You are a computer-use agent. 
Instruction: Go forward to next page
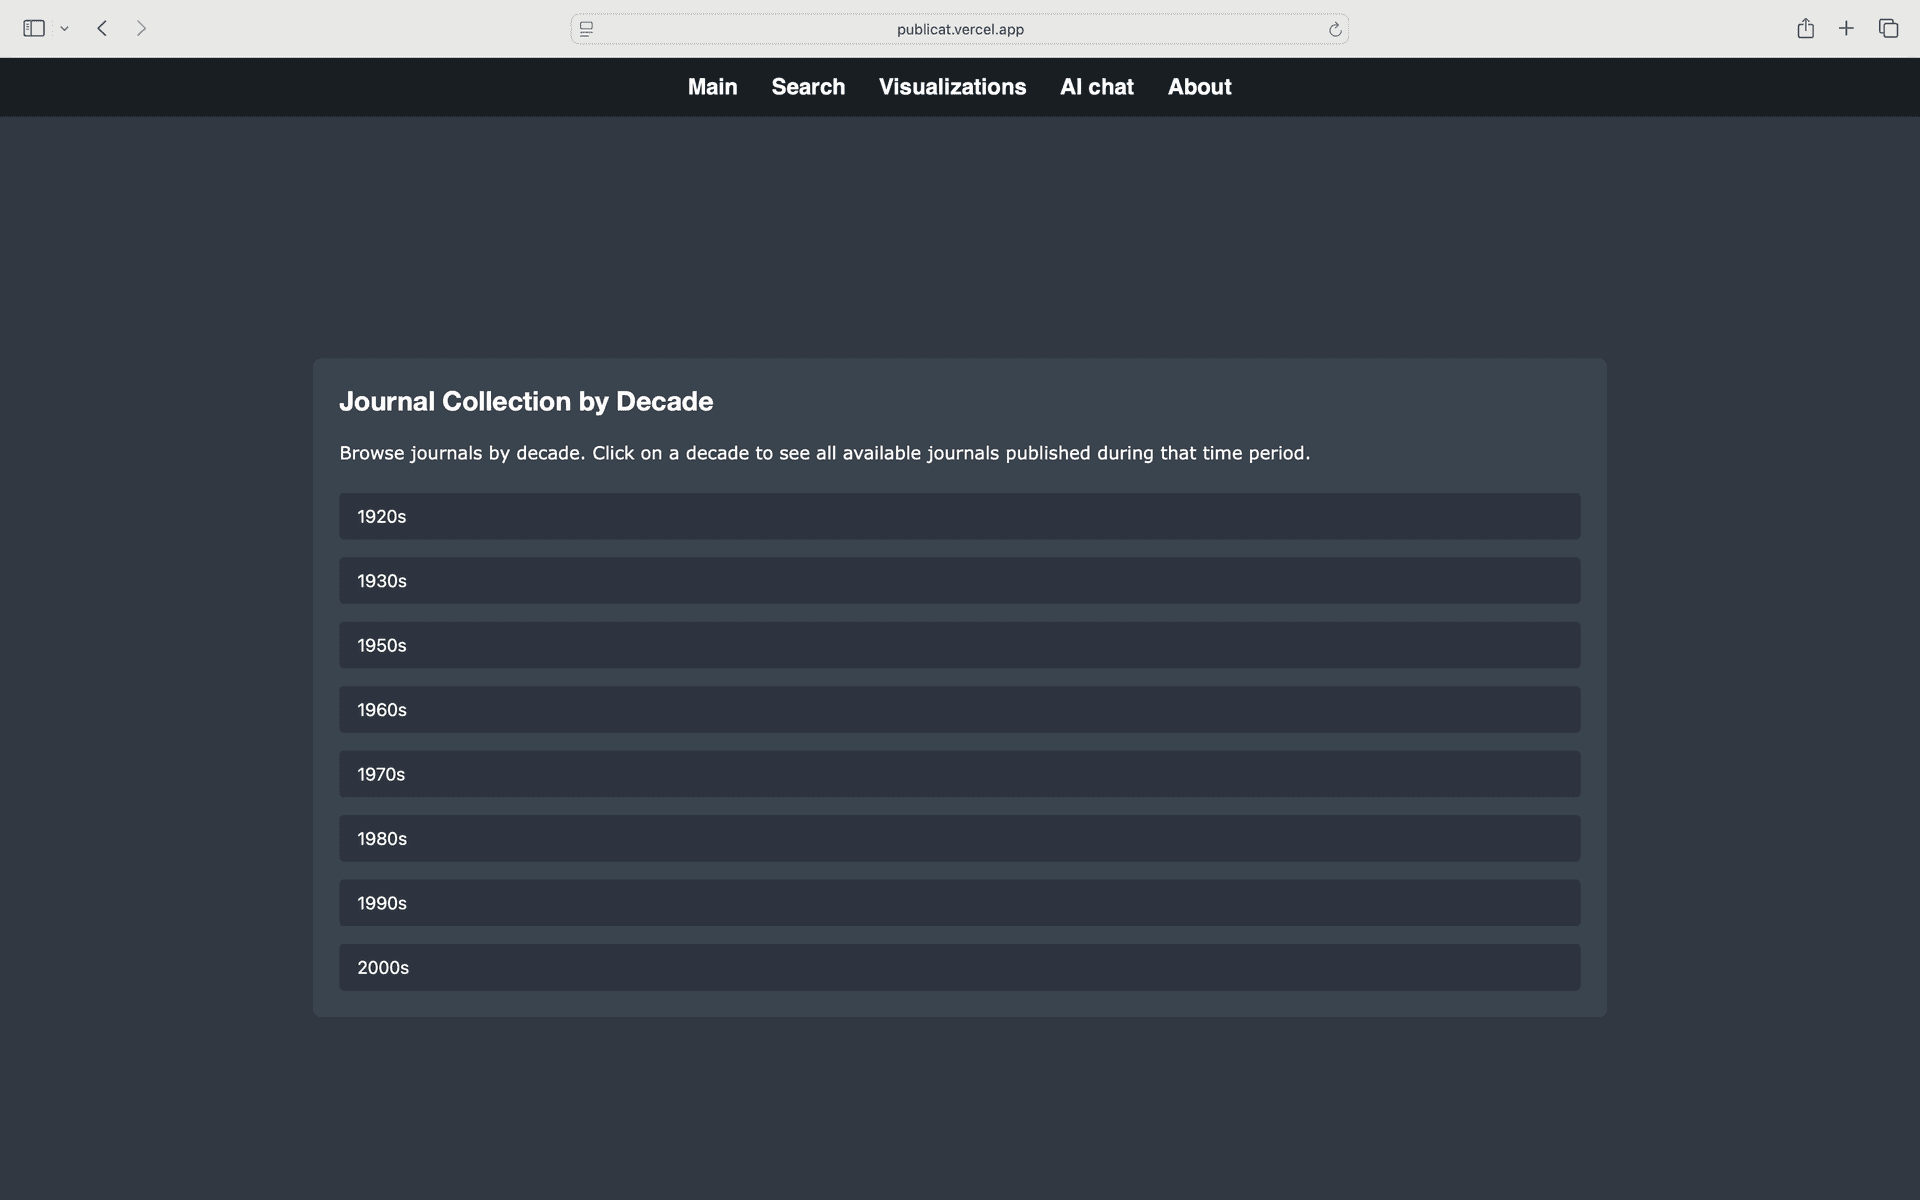click(141, 28)
